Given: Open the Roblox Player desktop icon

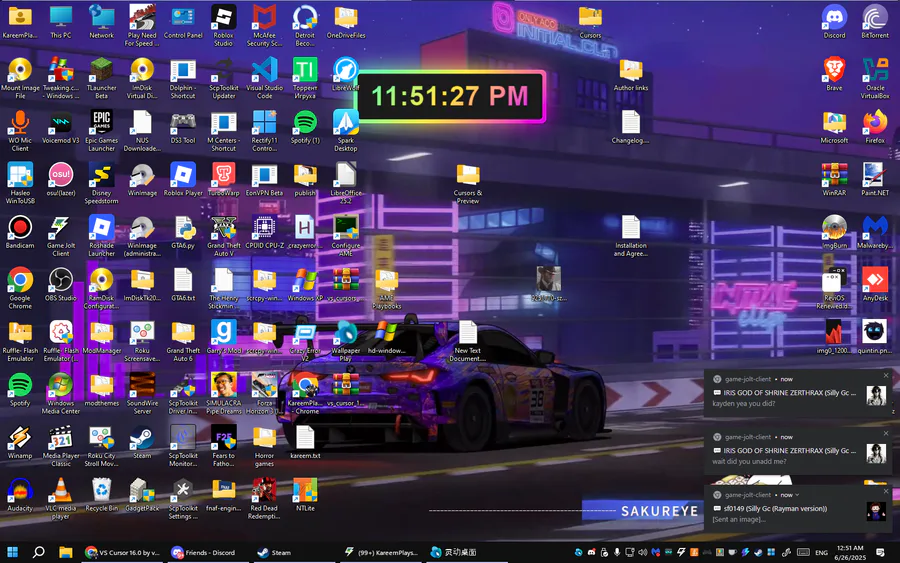Looking at the screenshot, I should (183, 180).
